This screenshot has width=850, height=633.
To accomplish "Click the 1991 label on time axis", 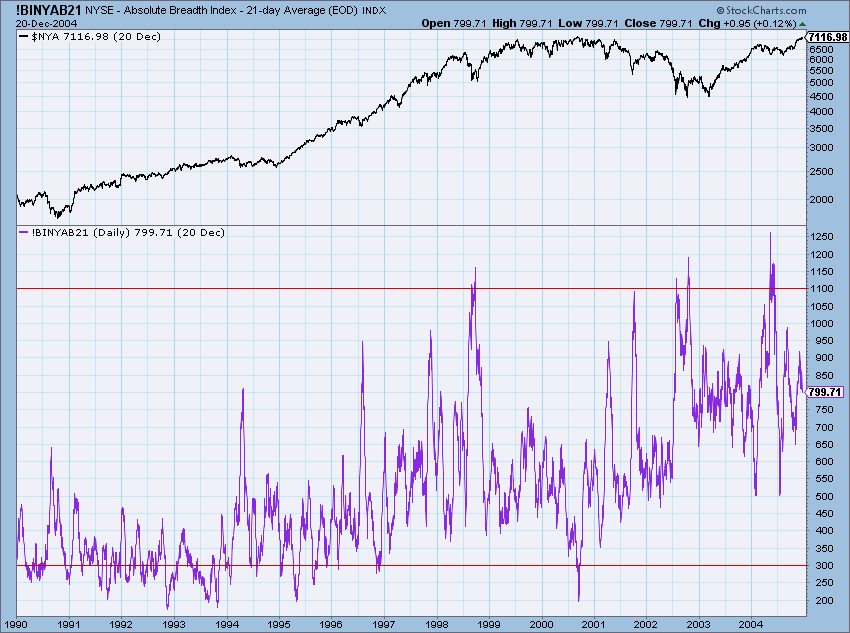I will [x=69, y=624].
